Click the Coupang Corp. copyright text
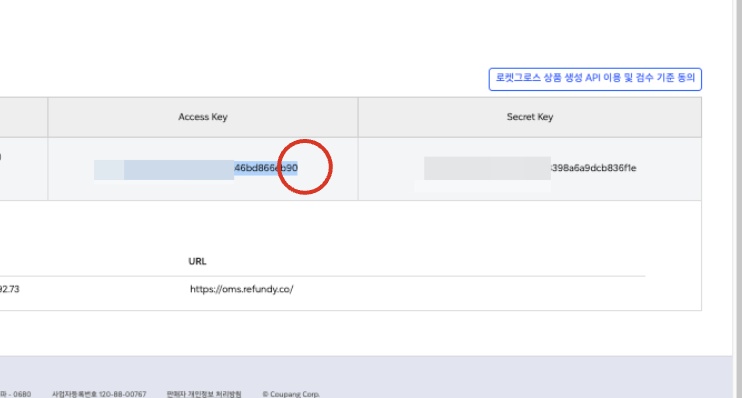 (x=291, y=394)
